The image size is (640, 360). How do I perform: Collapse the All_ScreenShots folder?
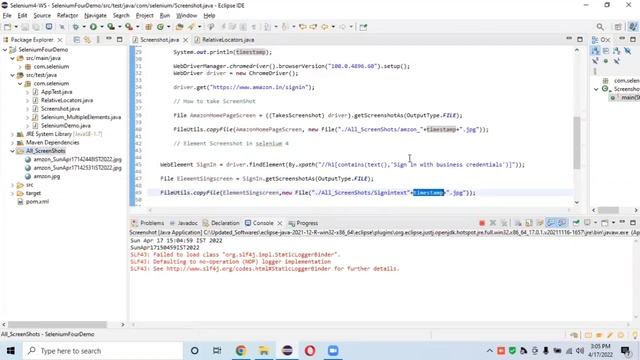pyautogui.click(x=13, y=151)
